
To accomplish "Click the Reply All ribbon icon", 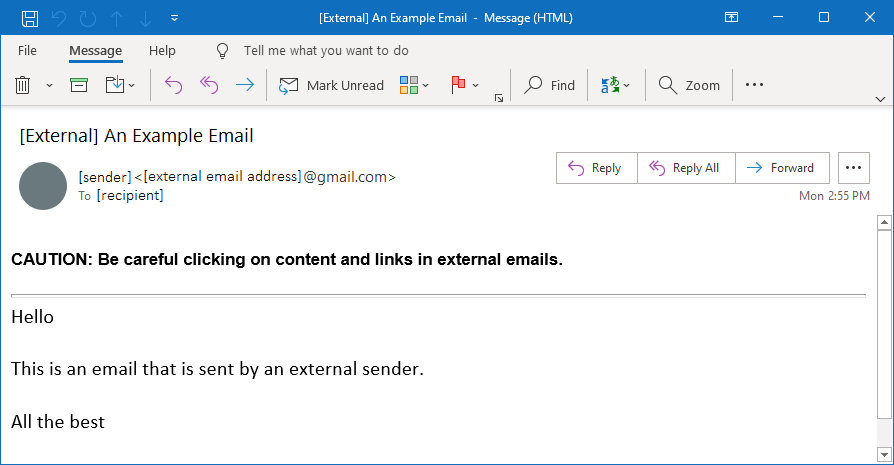I will (x=209, y=86).
